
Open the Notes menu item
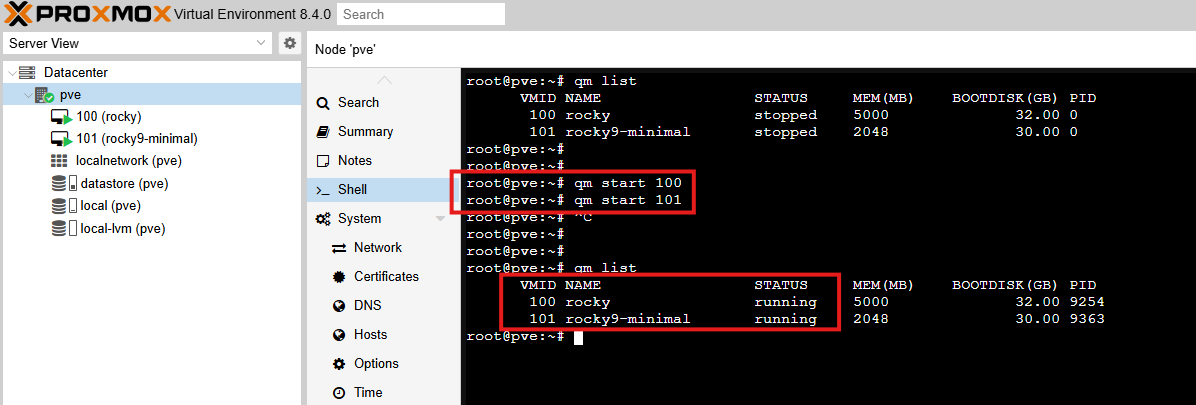(354, 161)
